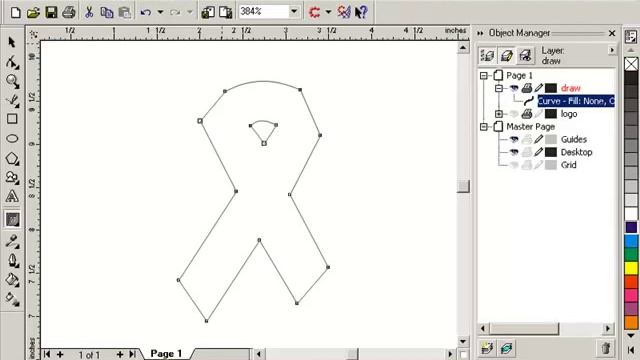Select the Page 1 tab at the bottom
The height and width of the screenshot is (360, 640).
pyautogui.click(x=166, y=353)
